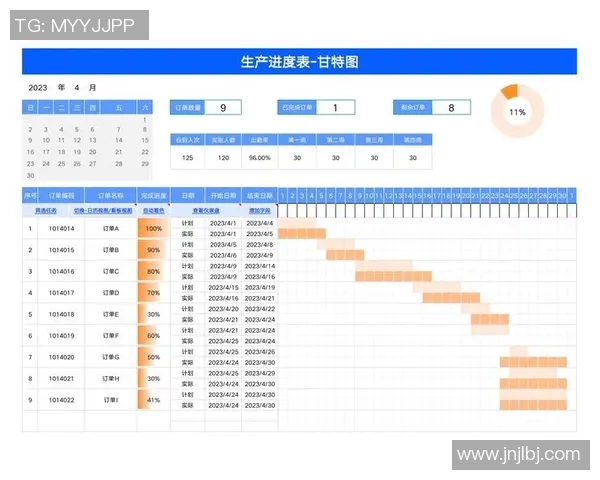This screenshot has width=600, height=480.
Task: Click the 80% progress cell of 订单C
Action: click(x=153, y=271)
